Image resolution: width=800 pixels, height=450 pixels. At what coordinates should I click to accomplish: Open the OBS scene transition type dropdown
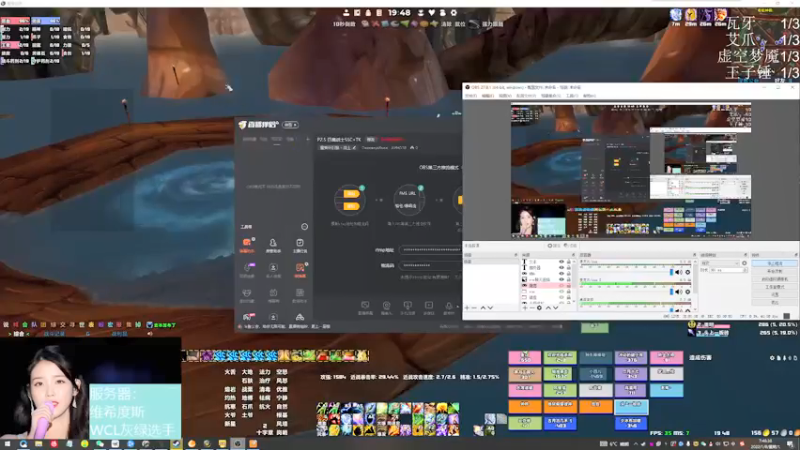(720, 263)
